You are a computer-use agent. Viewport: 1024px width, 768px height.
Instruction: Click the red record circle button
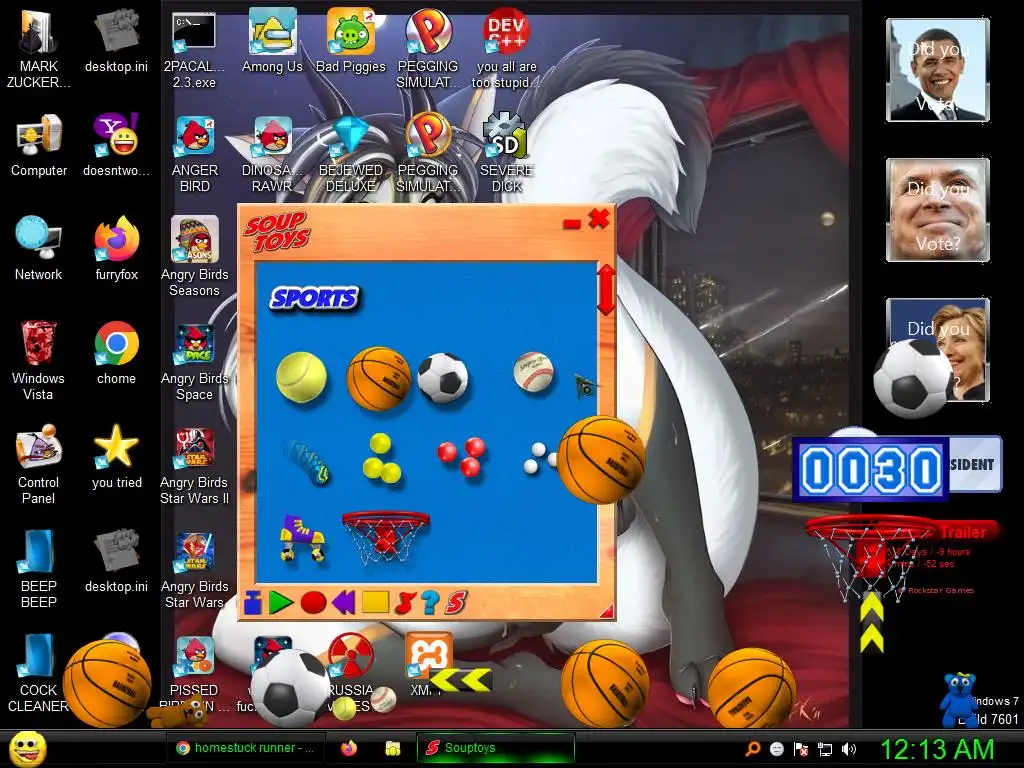click(x=313, y=602)
